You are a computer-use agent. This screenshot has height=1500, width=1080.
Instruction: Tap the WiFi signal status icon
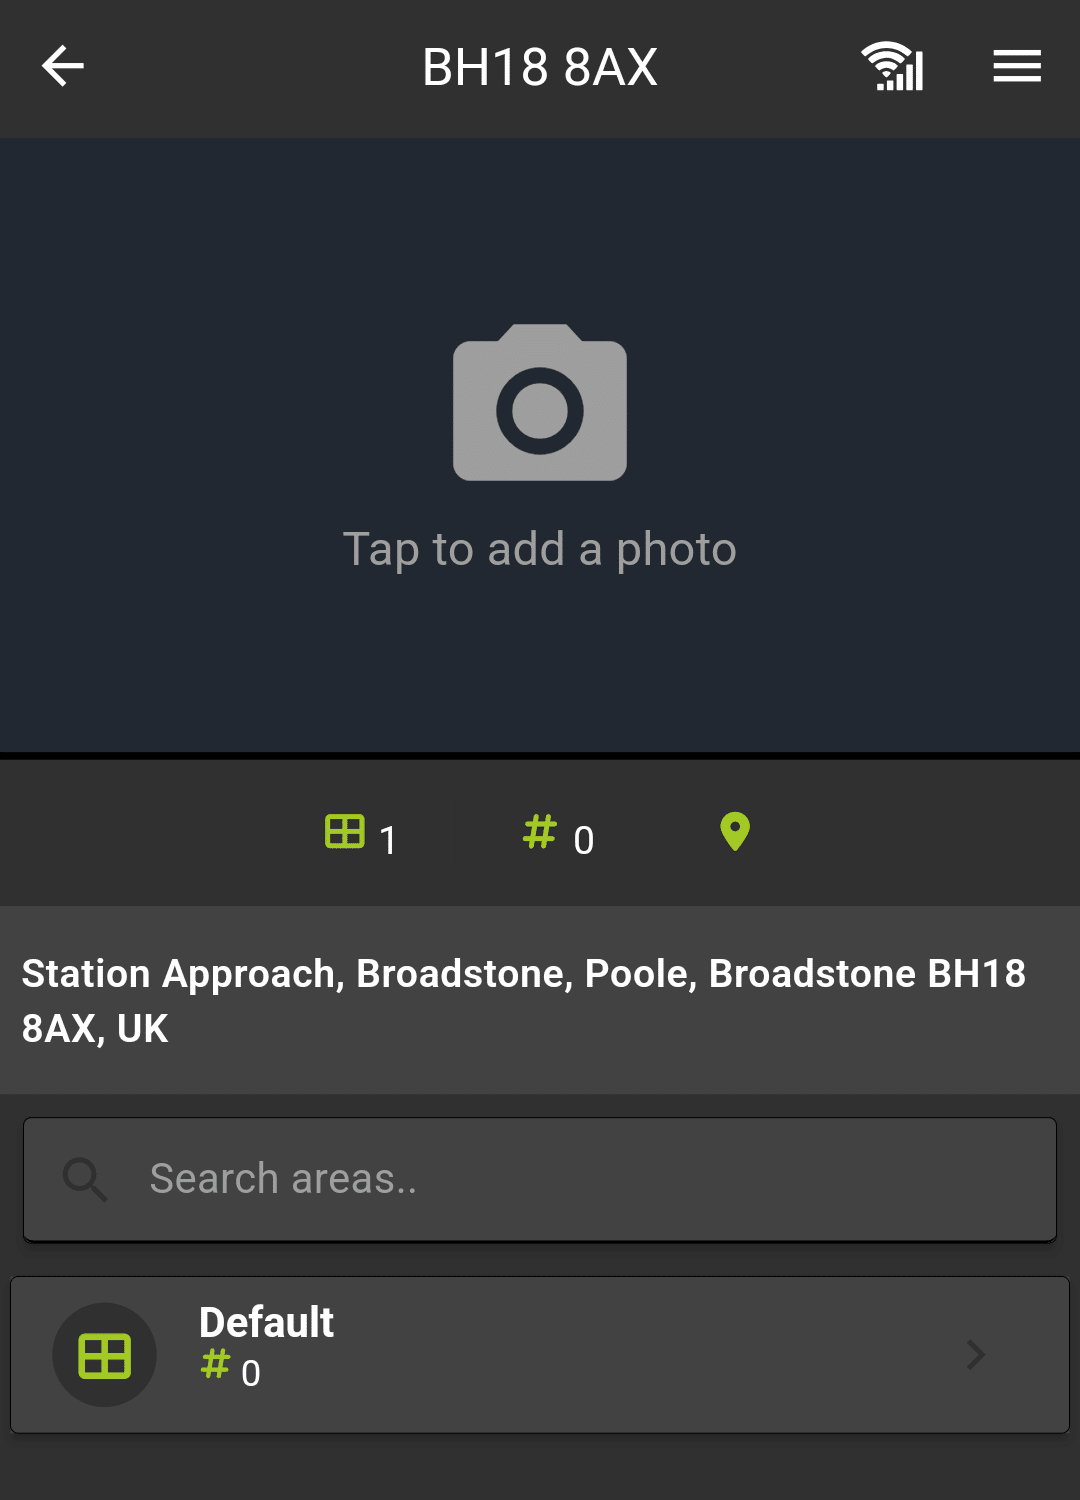(892, 67)
